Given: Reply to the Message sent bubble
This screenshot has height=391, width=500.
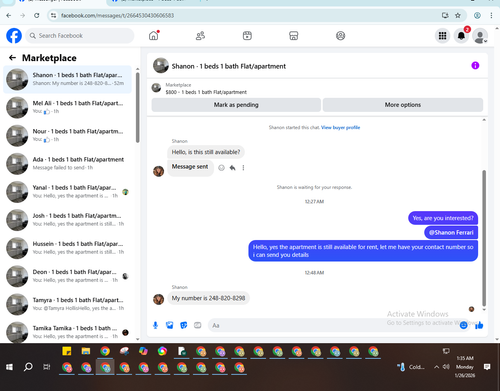Looking at the screenshot, I should point(232,168).
